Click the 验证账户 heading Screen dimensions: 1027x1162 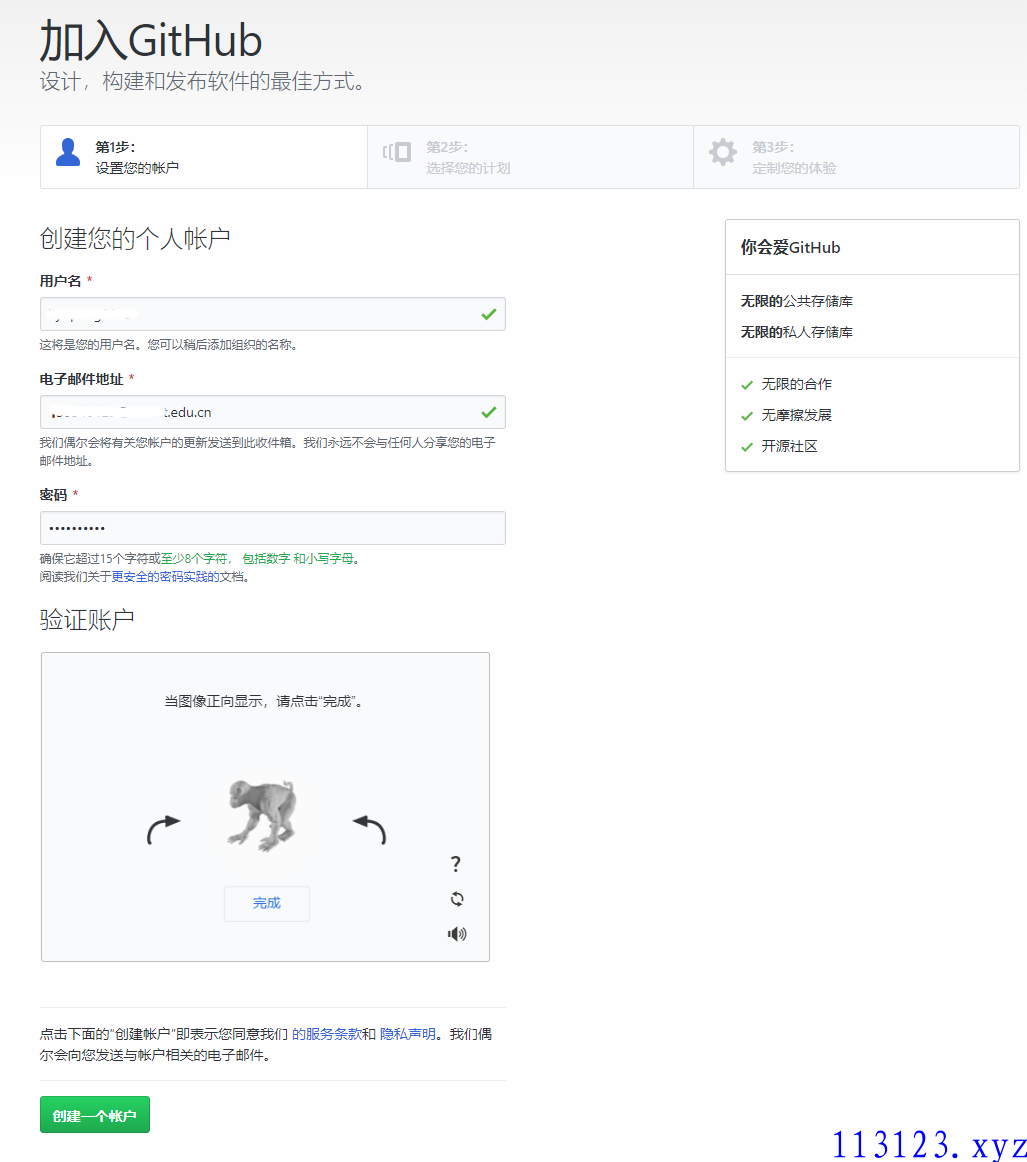coord(87,620)
